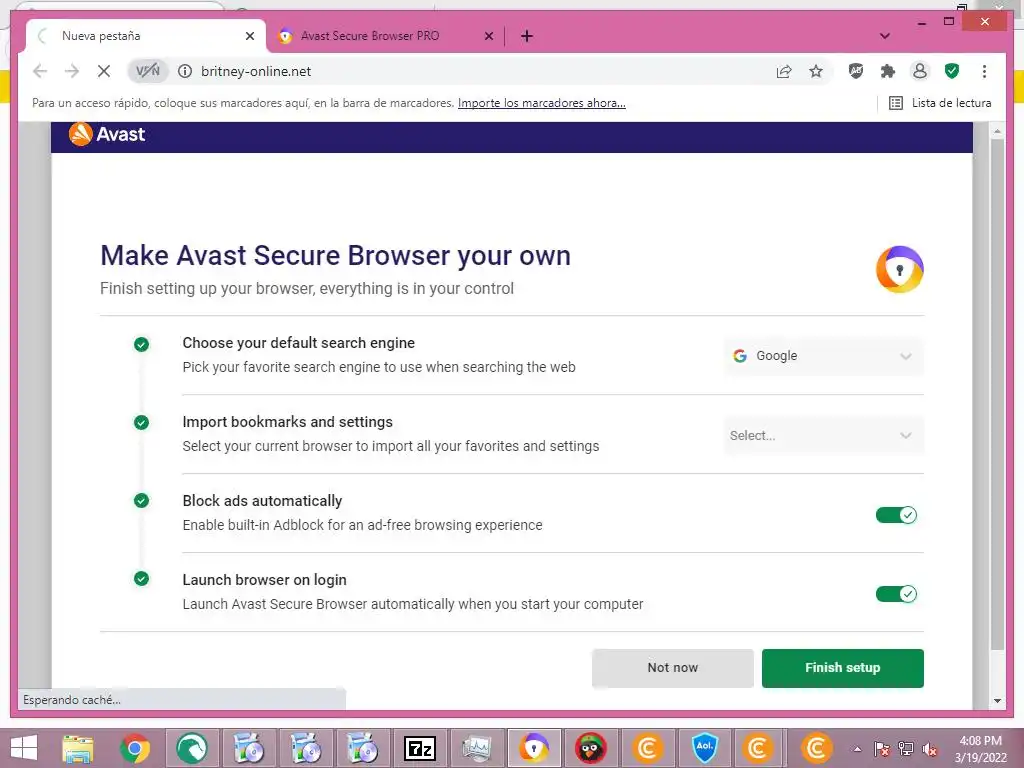Open File Explorer from the taskbar
1024x768 pixels.
click(x=78, y=748)
